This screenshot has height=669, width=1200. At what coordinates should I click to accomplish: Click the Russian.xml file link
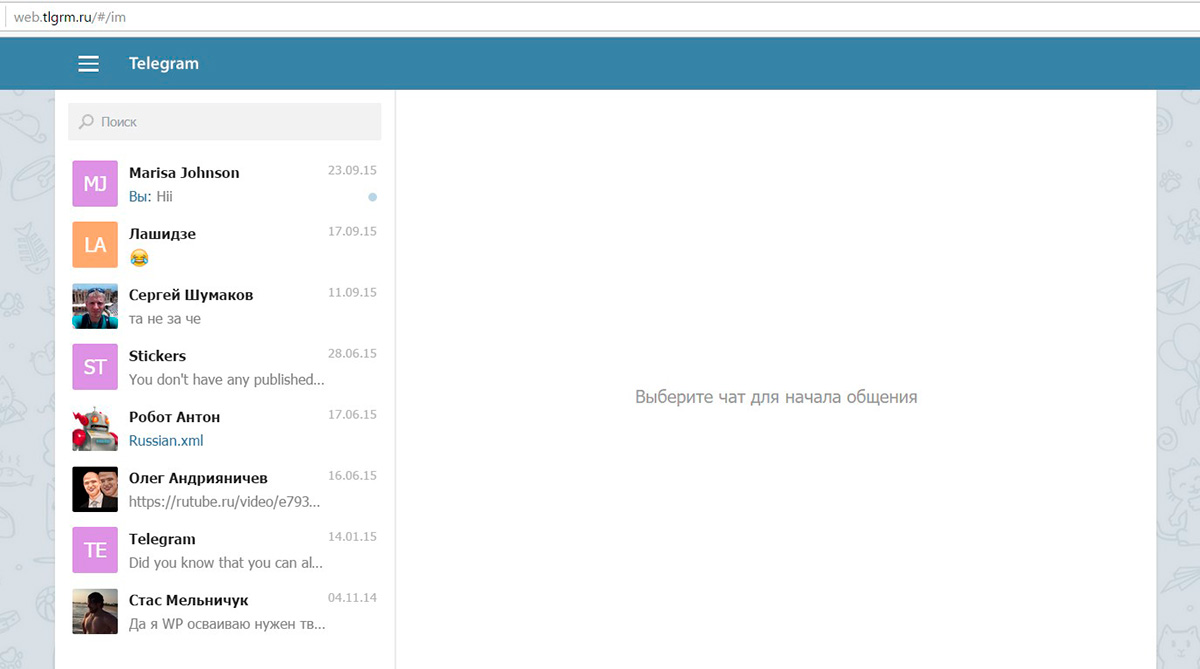point(166,441)
